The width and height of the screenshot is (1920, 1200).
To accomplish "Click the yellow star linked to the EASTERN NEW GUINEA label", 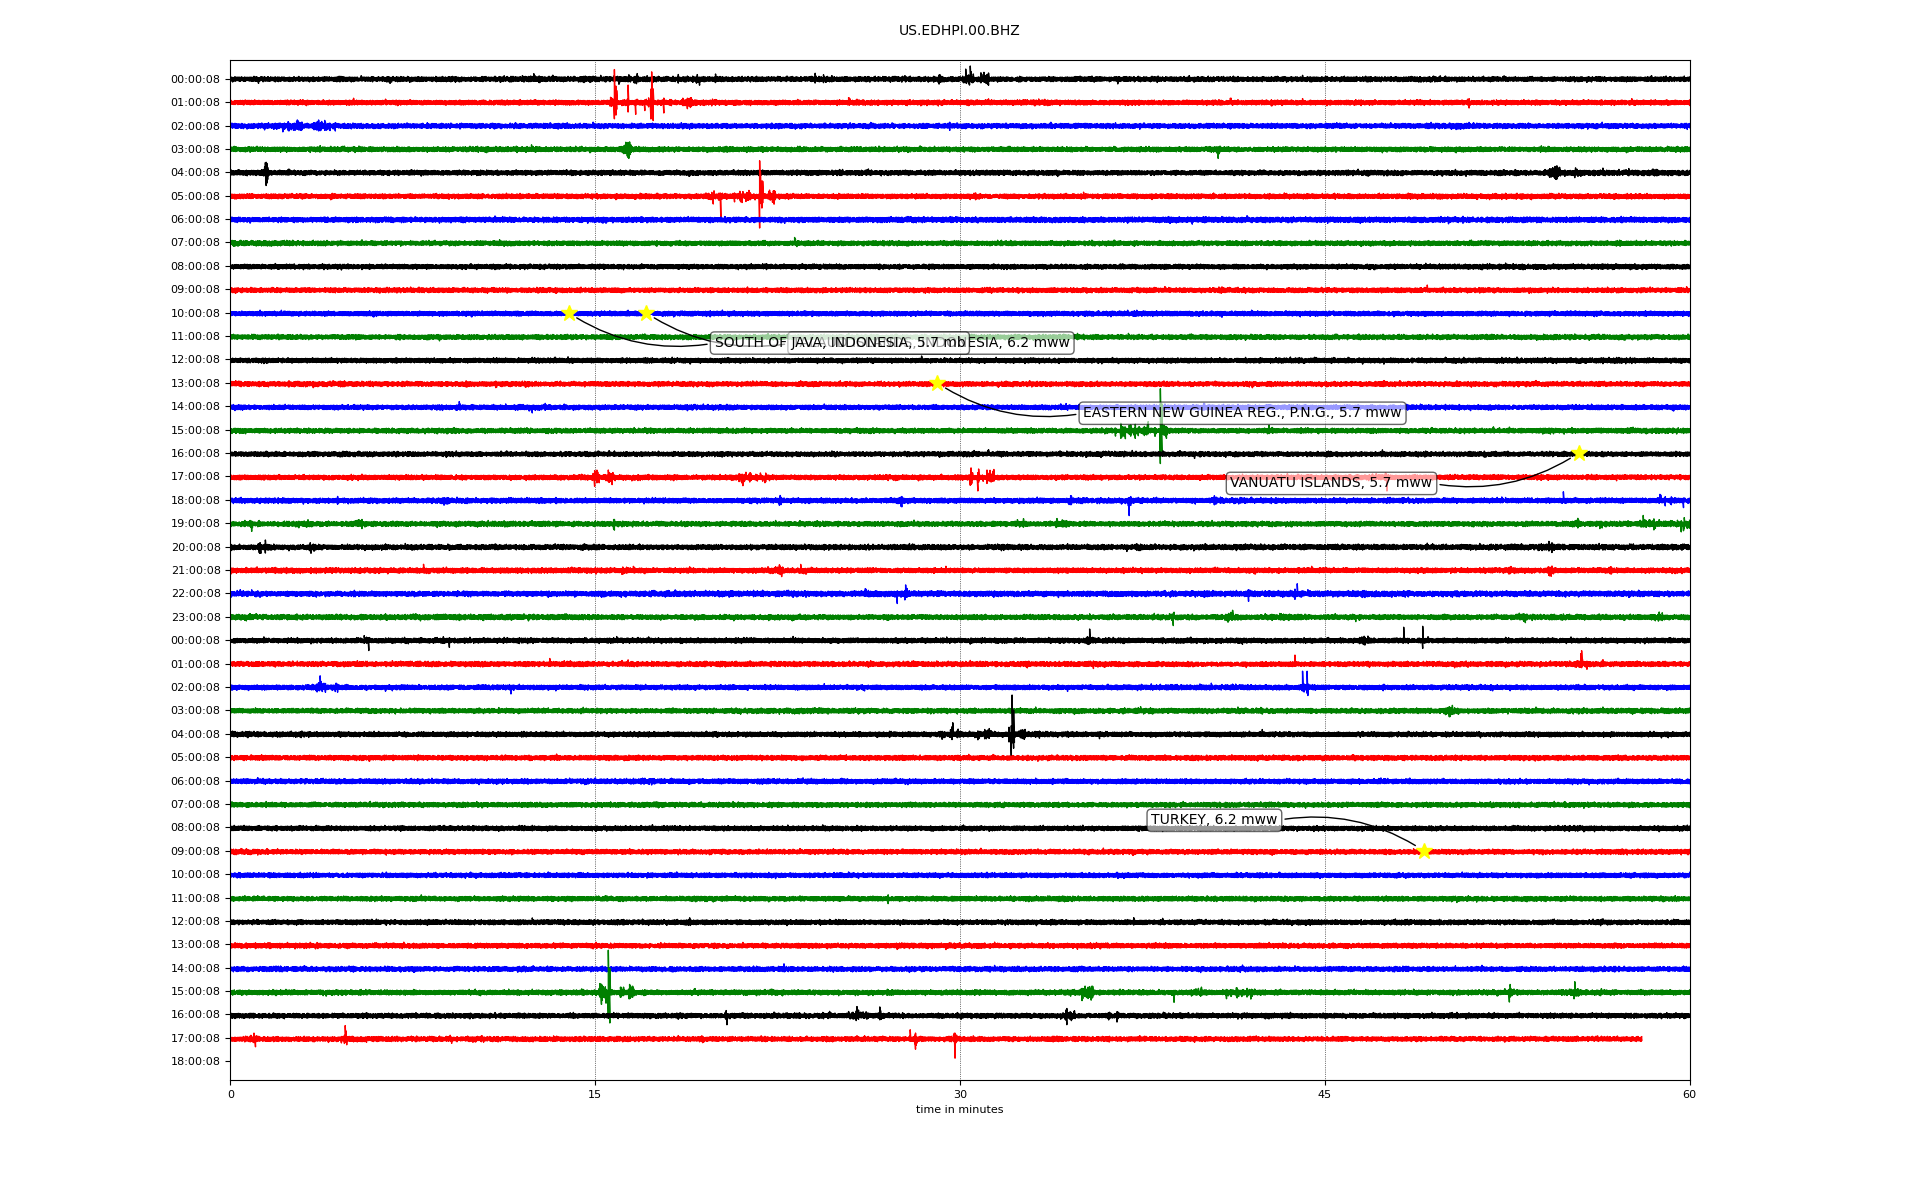I will [937, 383].
